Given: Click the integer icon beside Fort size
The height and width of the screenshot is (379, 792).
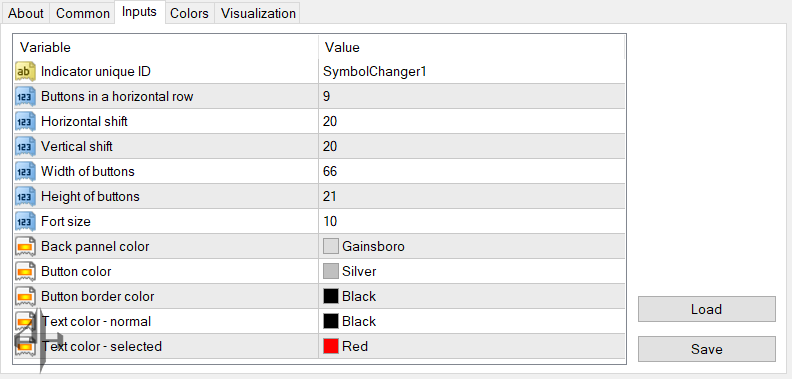Looking at the screenshot, I should click(25, 221).
